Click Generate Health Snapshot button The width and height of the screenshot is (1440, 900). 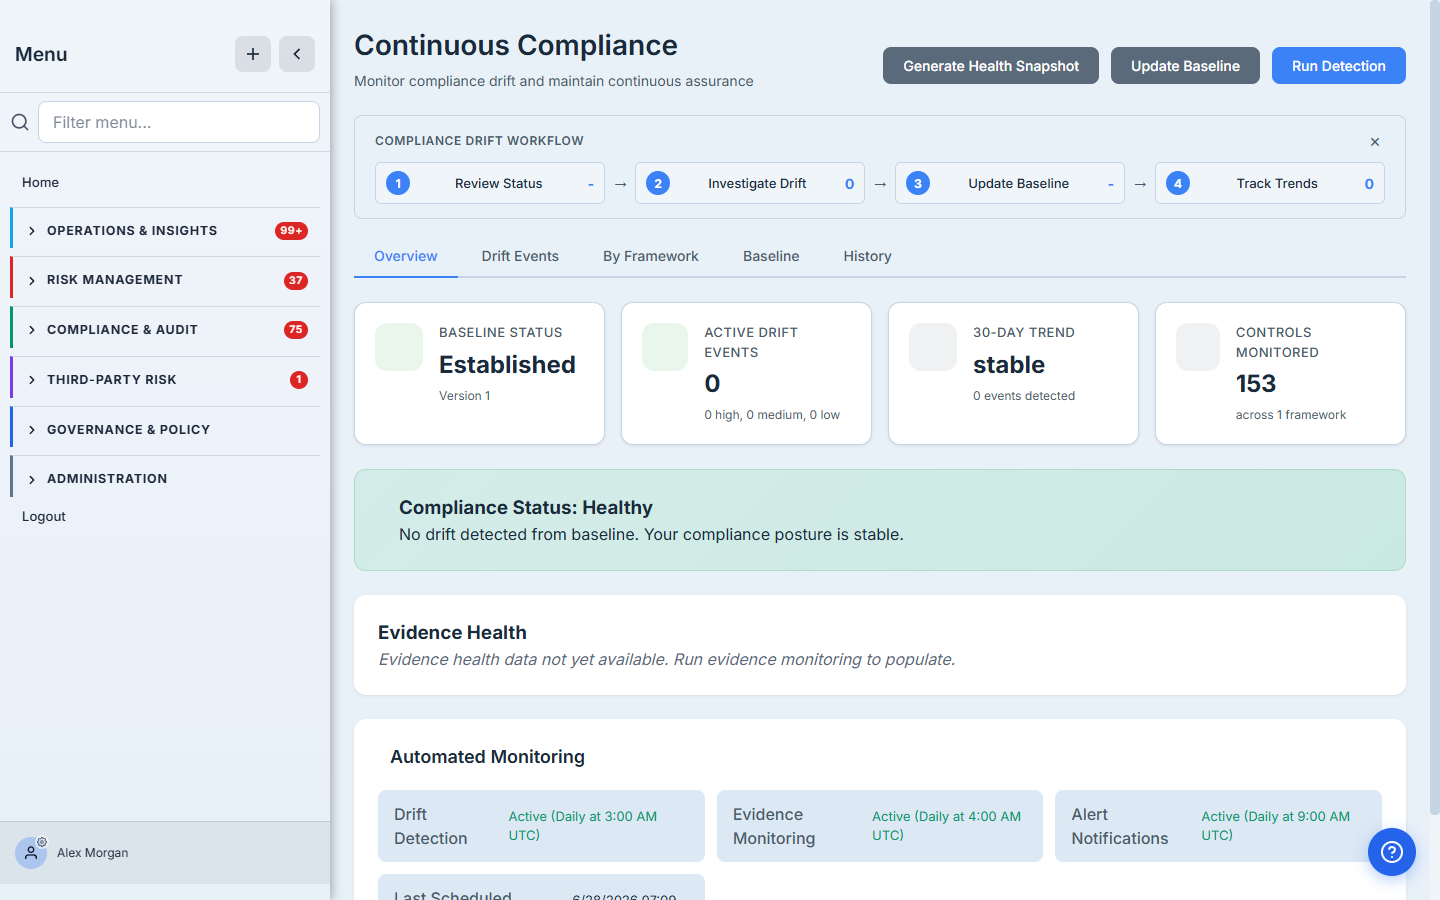(x=991, y=66)
